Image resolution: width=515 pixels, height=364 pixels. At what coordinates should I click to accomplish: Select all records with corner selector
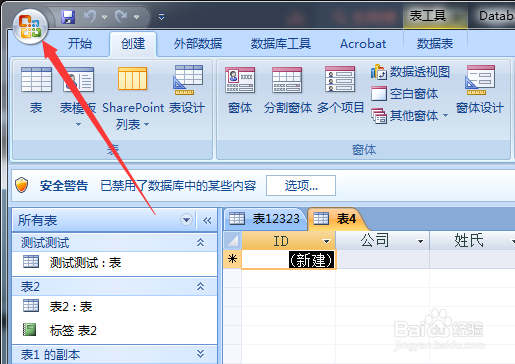tap(232, 241)
